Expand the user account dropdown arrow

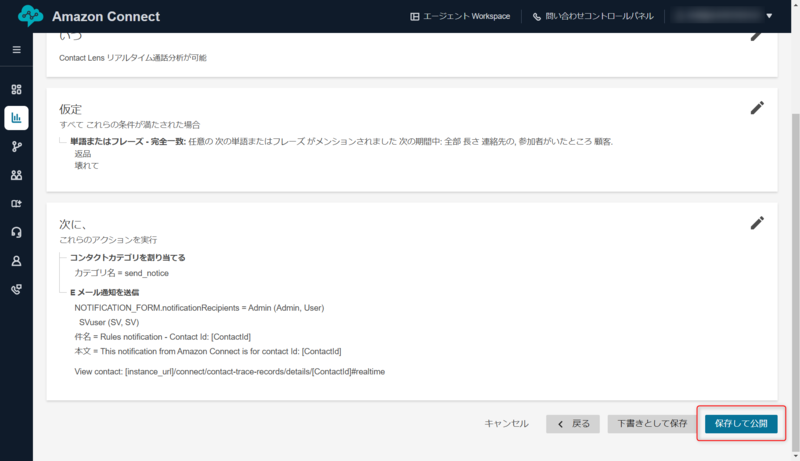(x=769, y=16)
